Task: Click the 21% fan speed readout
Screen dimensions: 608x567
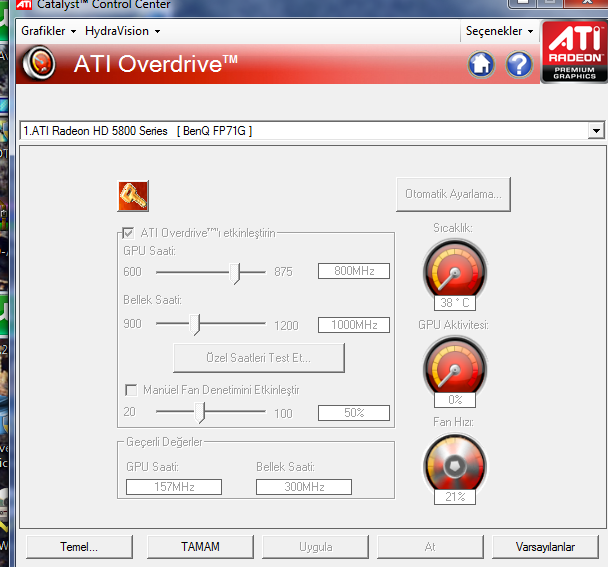Action: 455,497
